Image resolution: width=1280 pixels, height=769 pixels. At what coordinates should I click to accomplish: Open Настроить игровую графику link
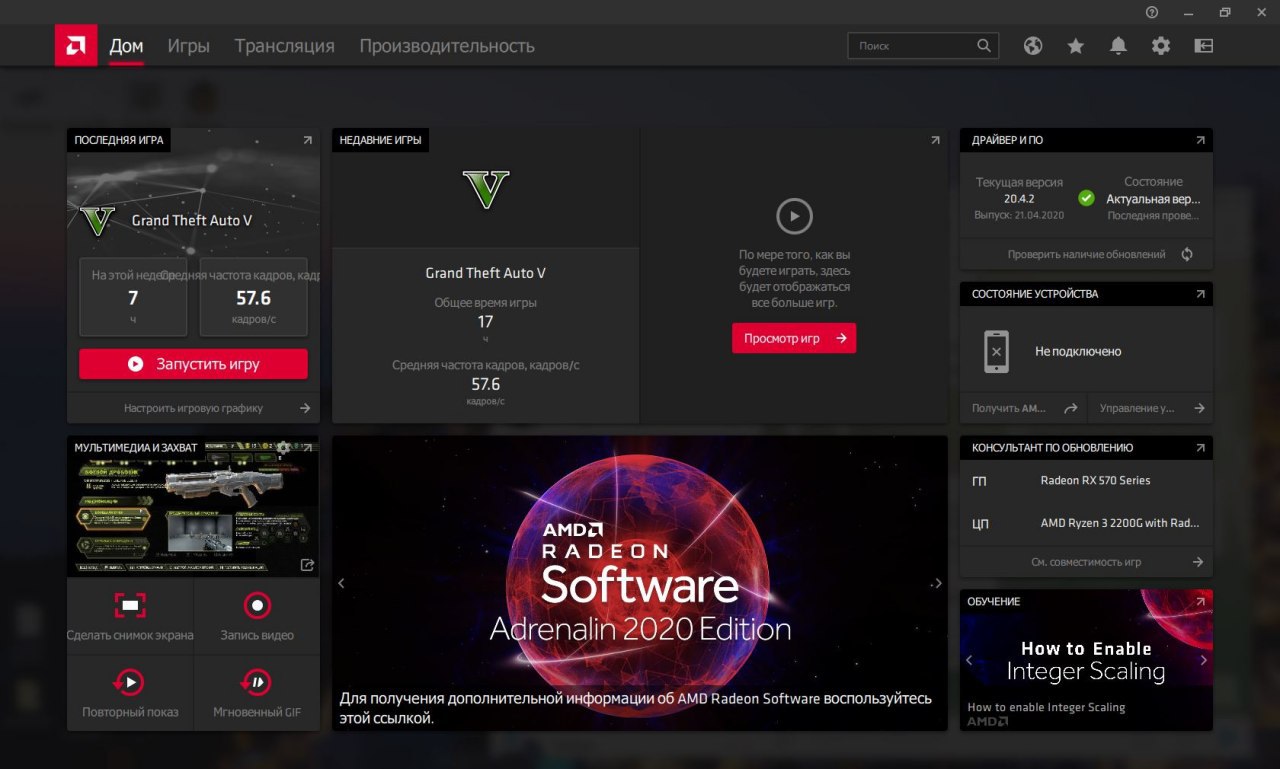(194, 408)
